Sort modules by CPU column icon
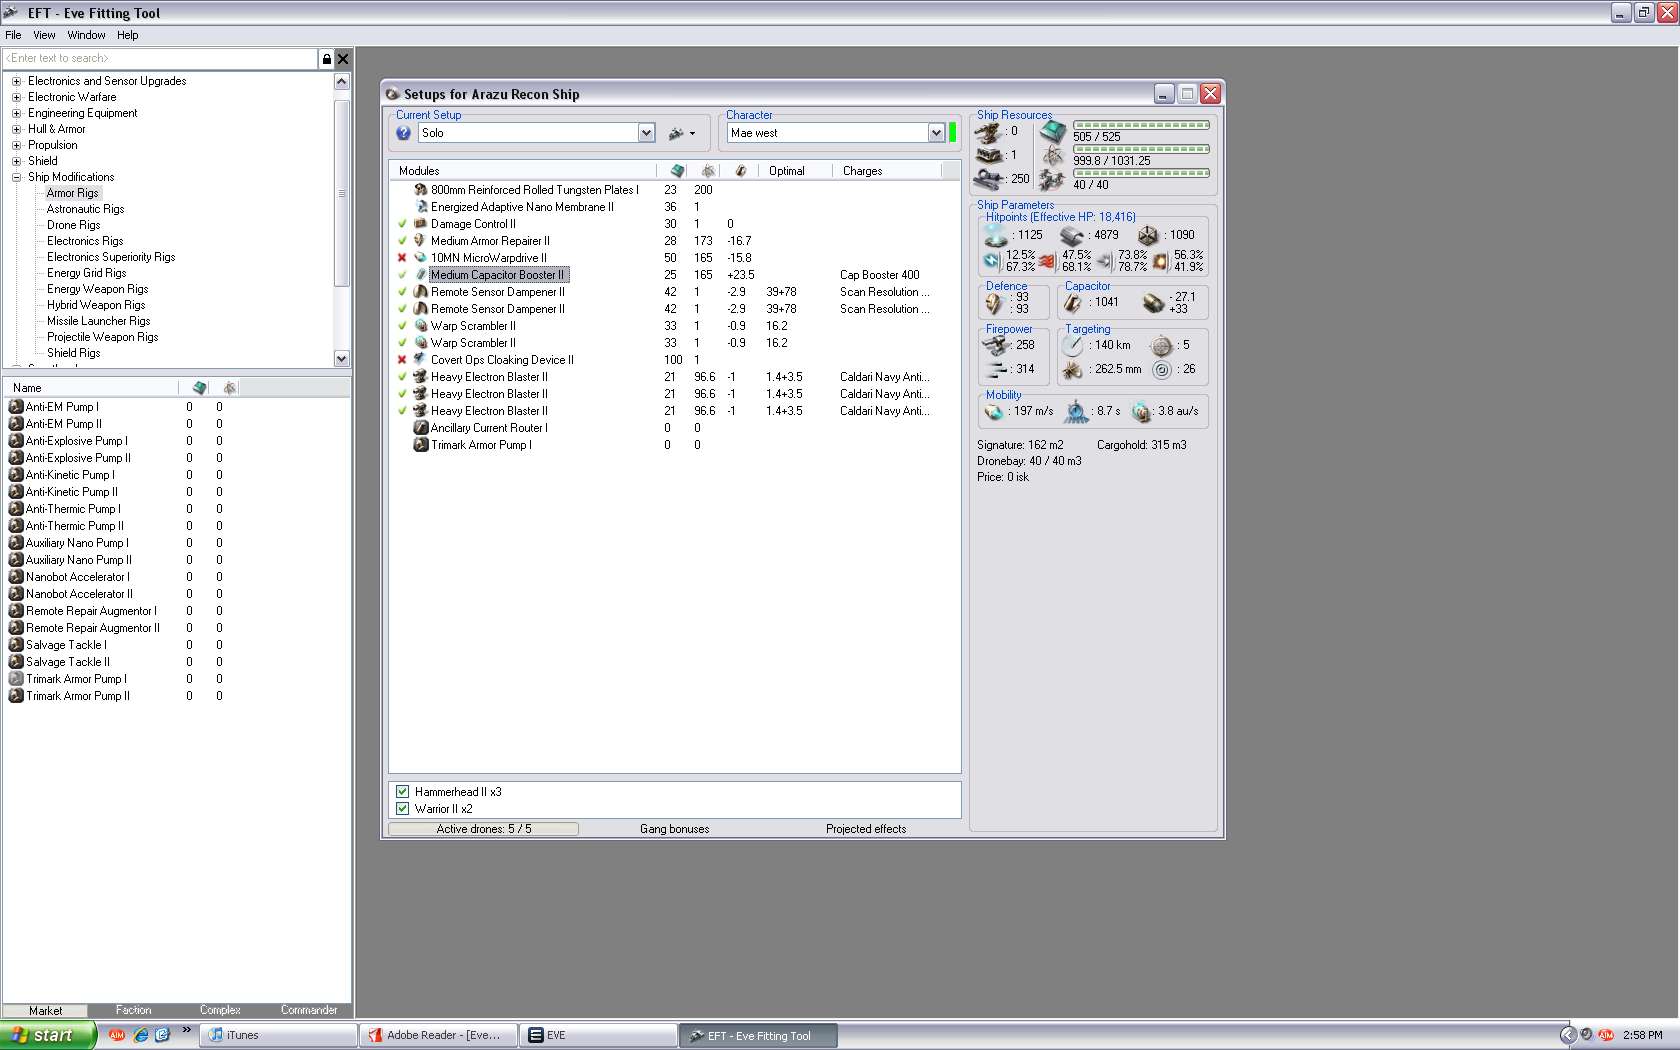 [x=677, y=171]
